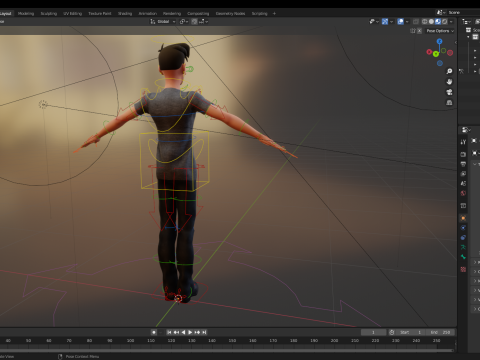Play the animation forward
480x360 pixels.
point(190,332)
